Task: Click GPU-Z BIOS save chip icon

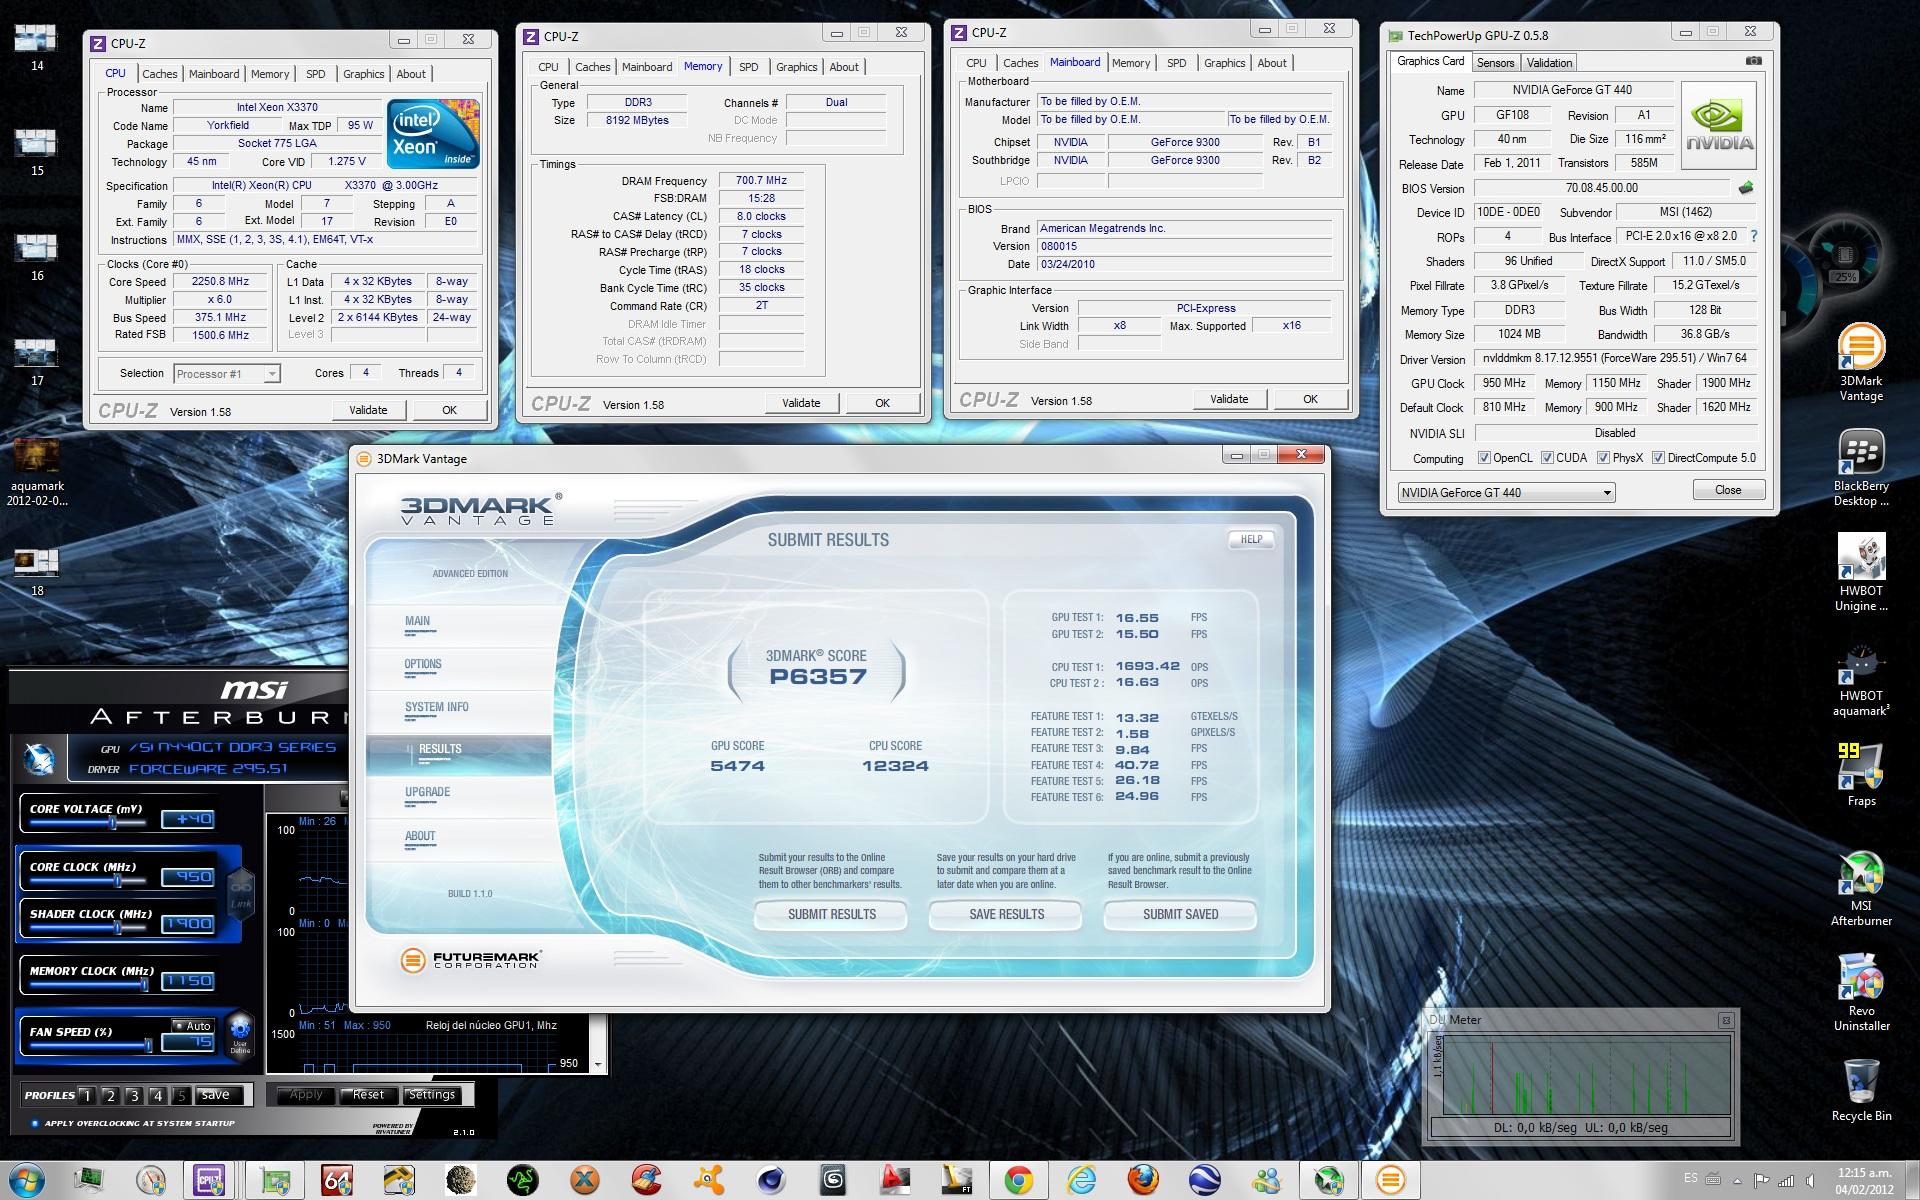Action: click(x=1747, y=187)
